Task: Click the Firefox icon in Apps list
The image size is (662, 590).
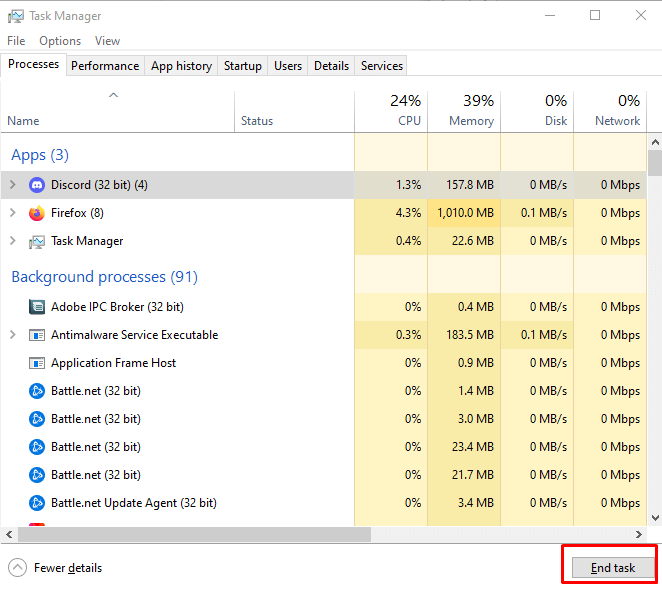Action: pos(37,213)
